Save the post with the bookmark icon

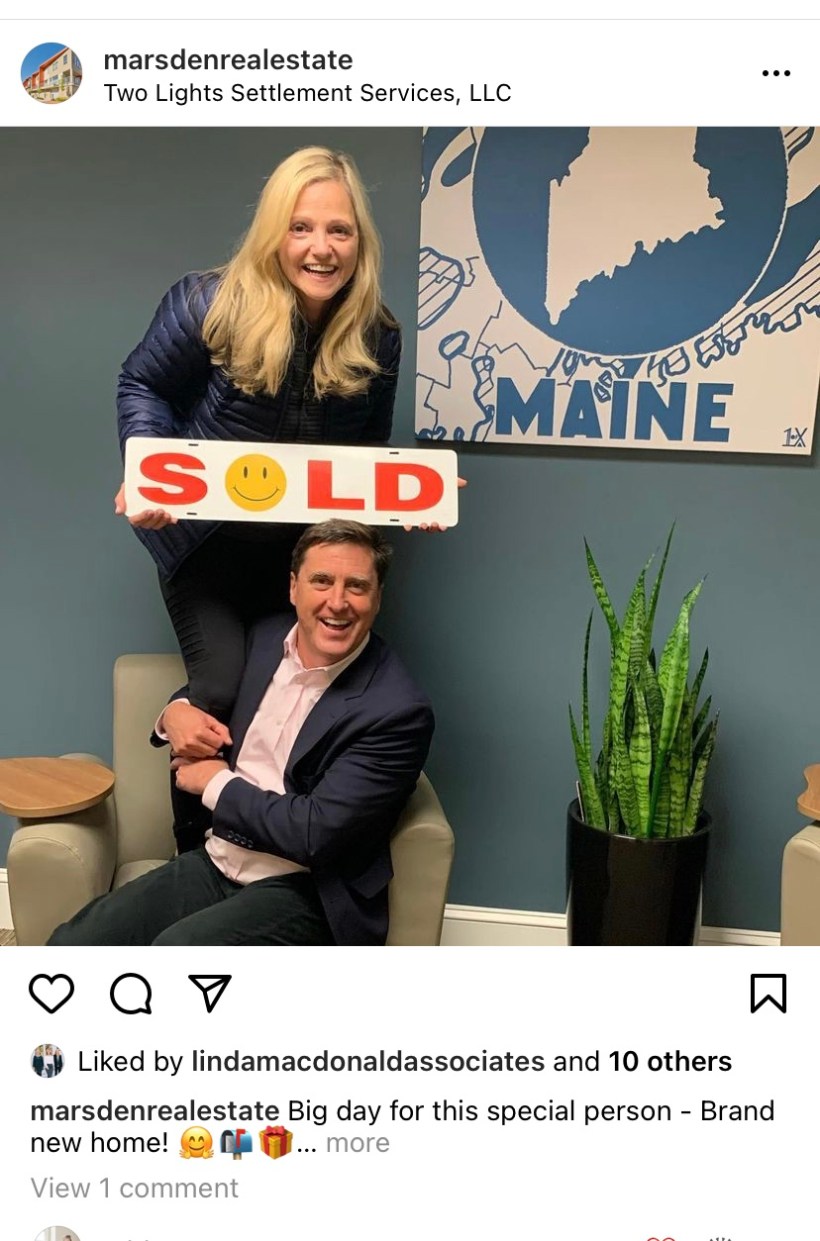pos(768,994)
